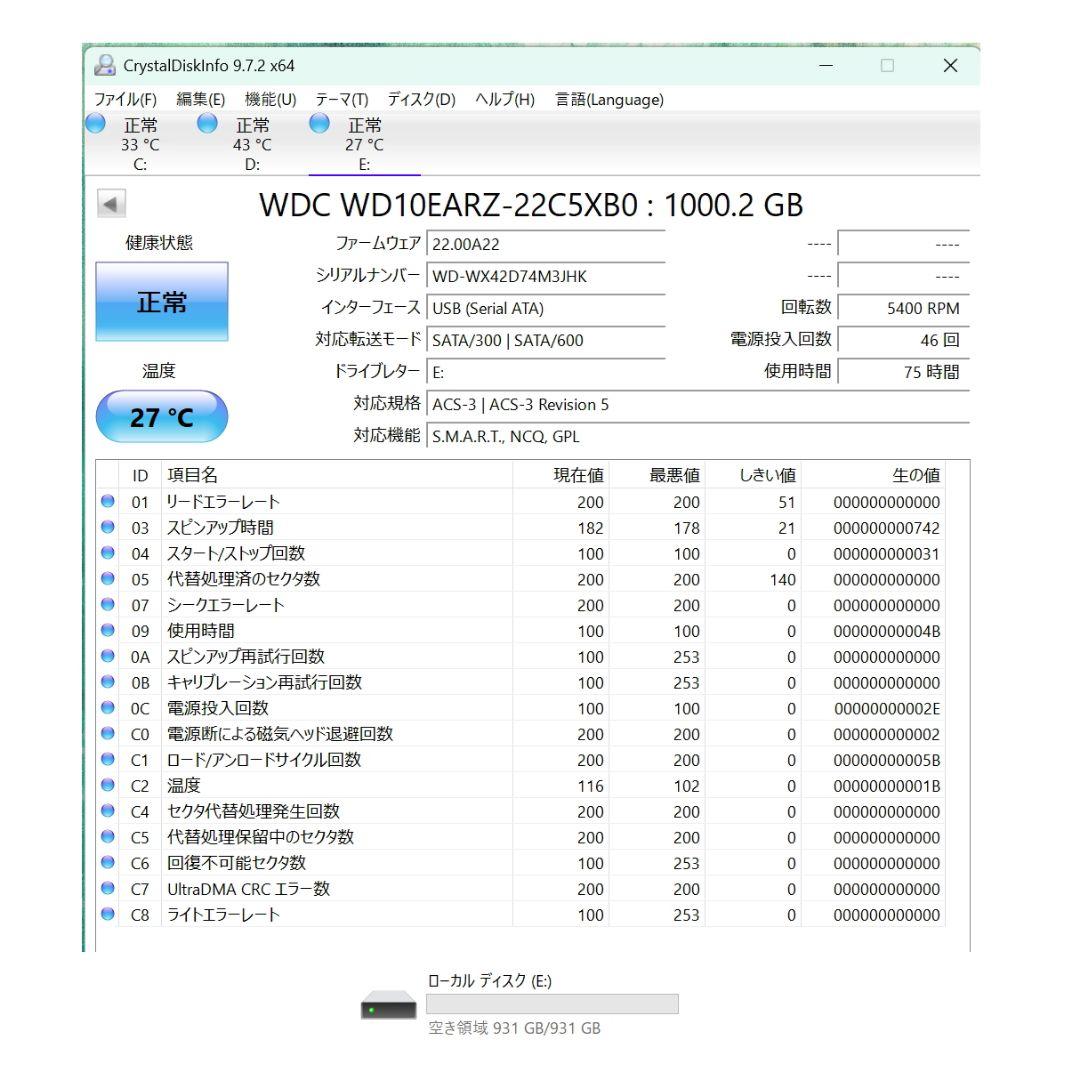Click serial number field WD-WX42D74M3JHK
The height and width of the screenshot is (1080, 1071).
[546, 276]
